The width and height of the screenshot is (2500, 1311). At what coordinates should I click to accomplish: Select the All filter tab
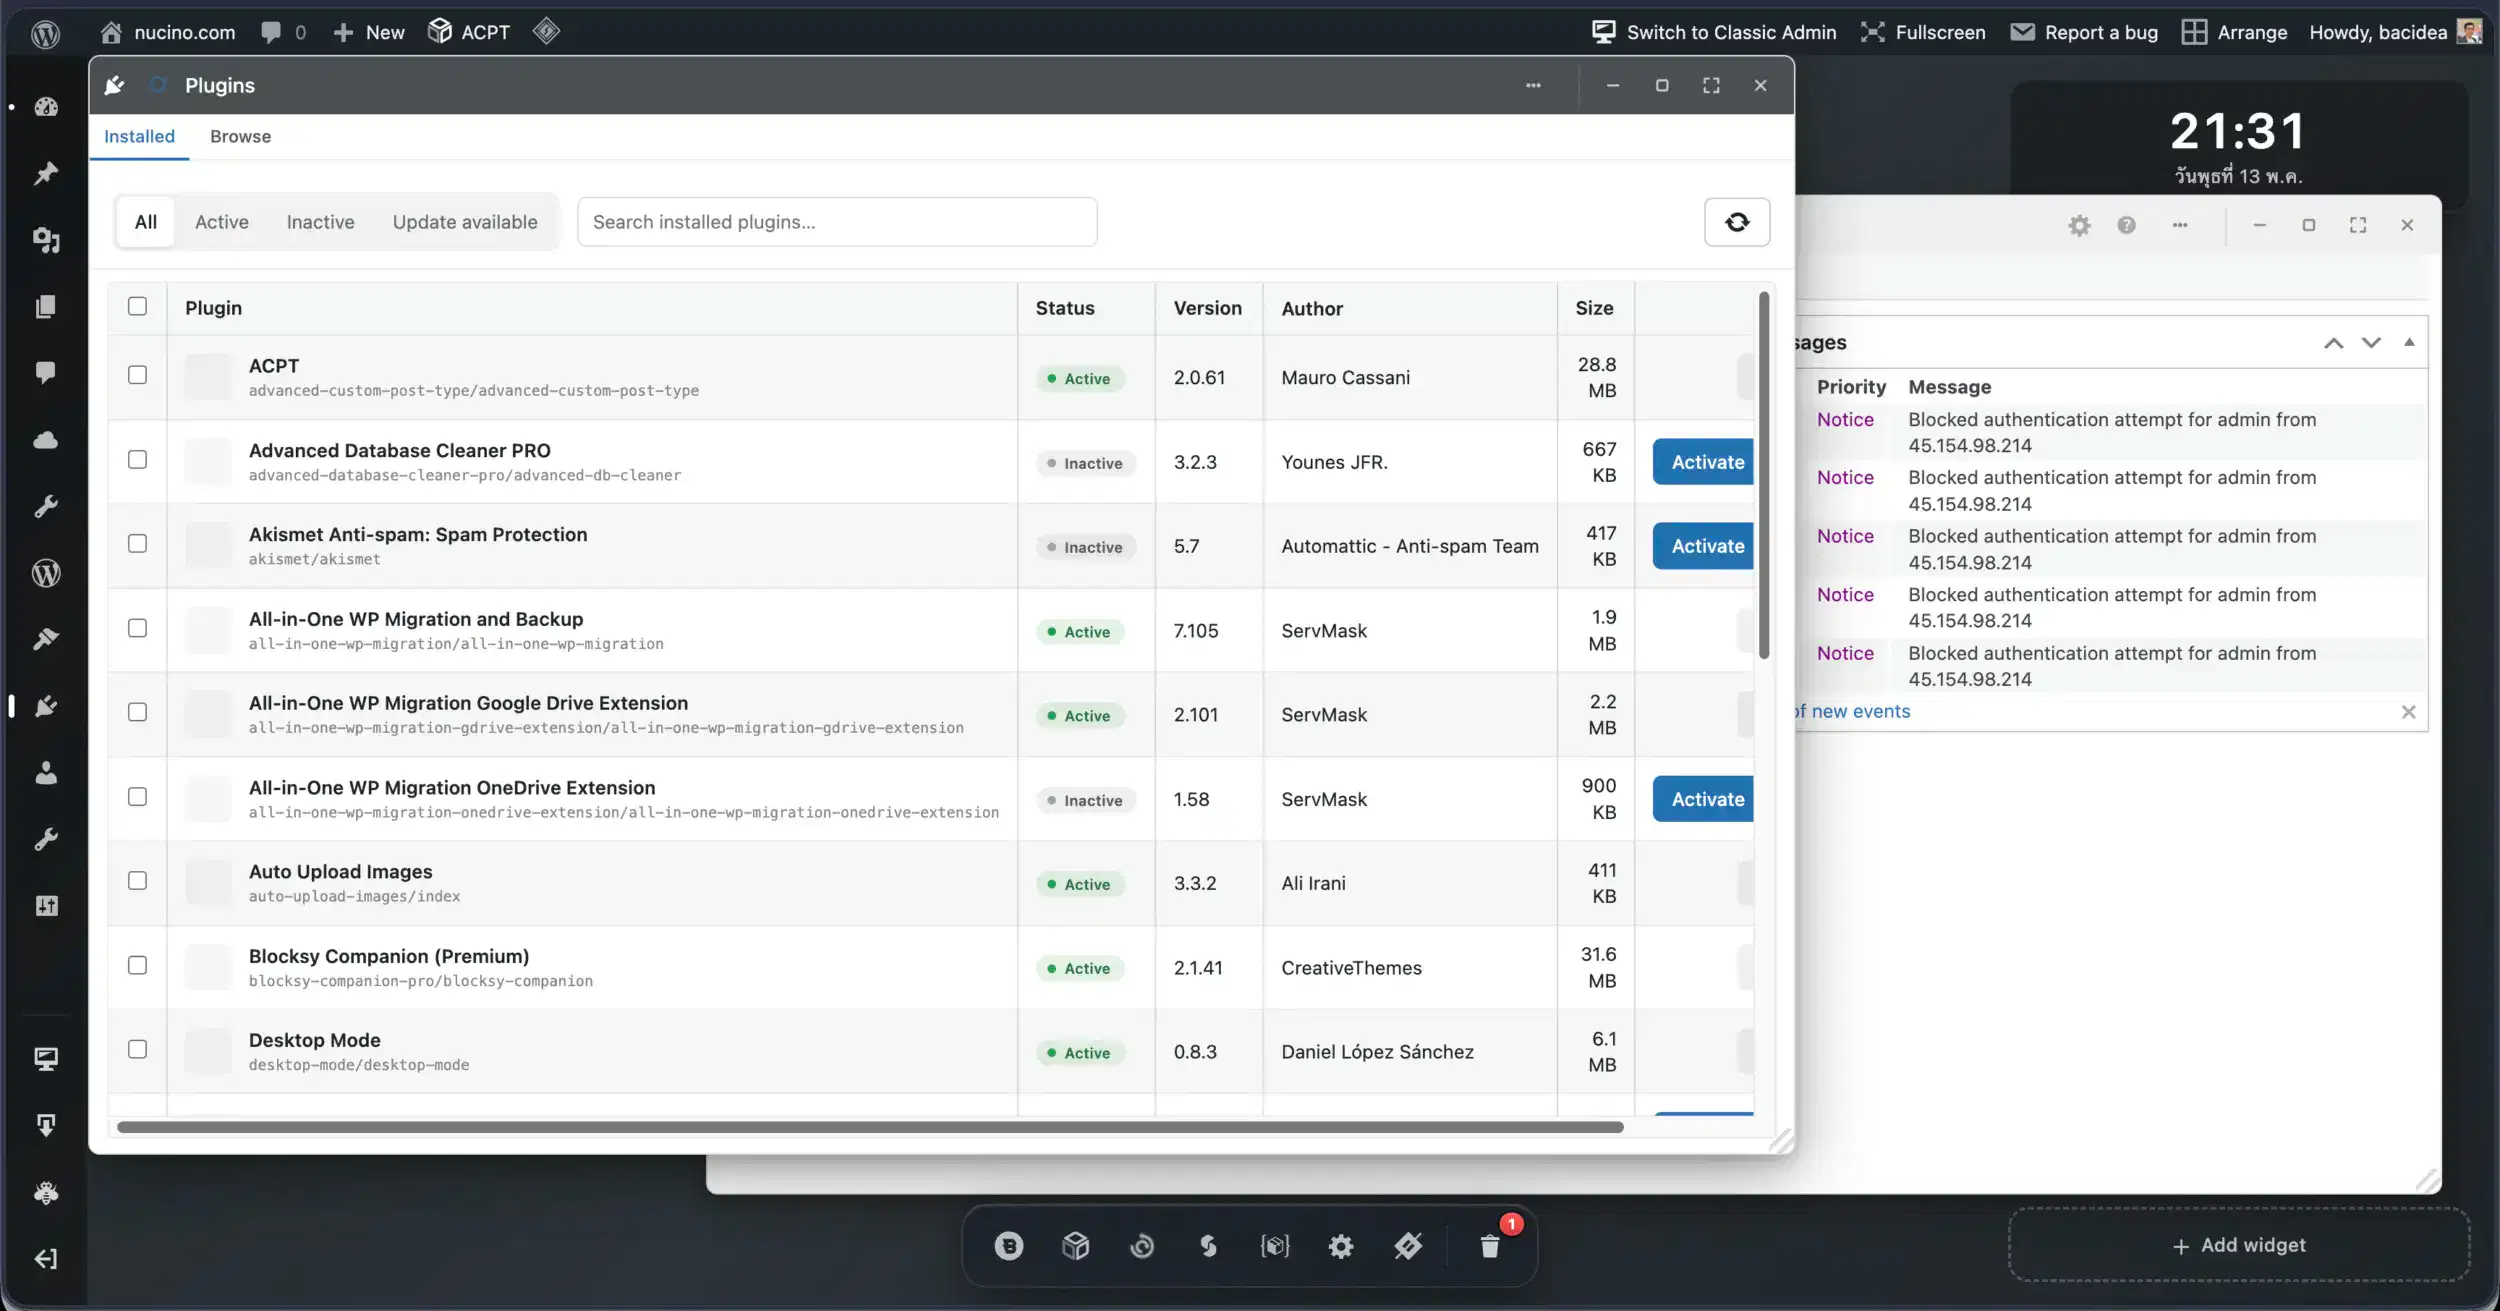[x=146, y=222]
